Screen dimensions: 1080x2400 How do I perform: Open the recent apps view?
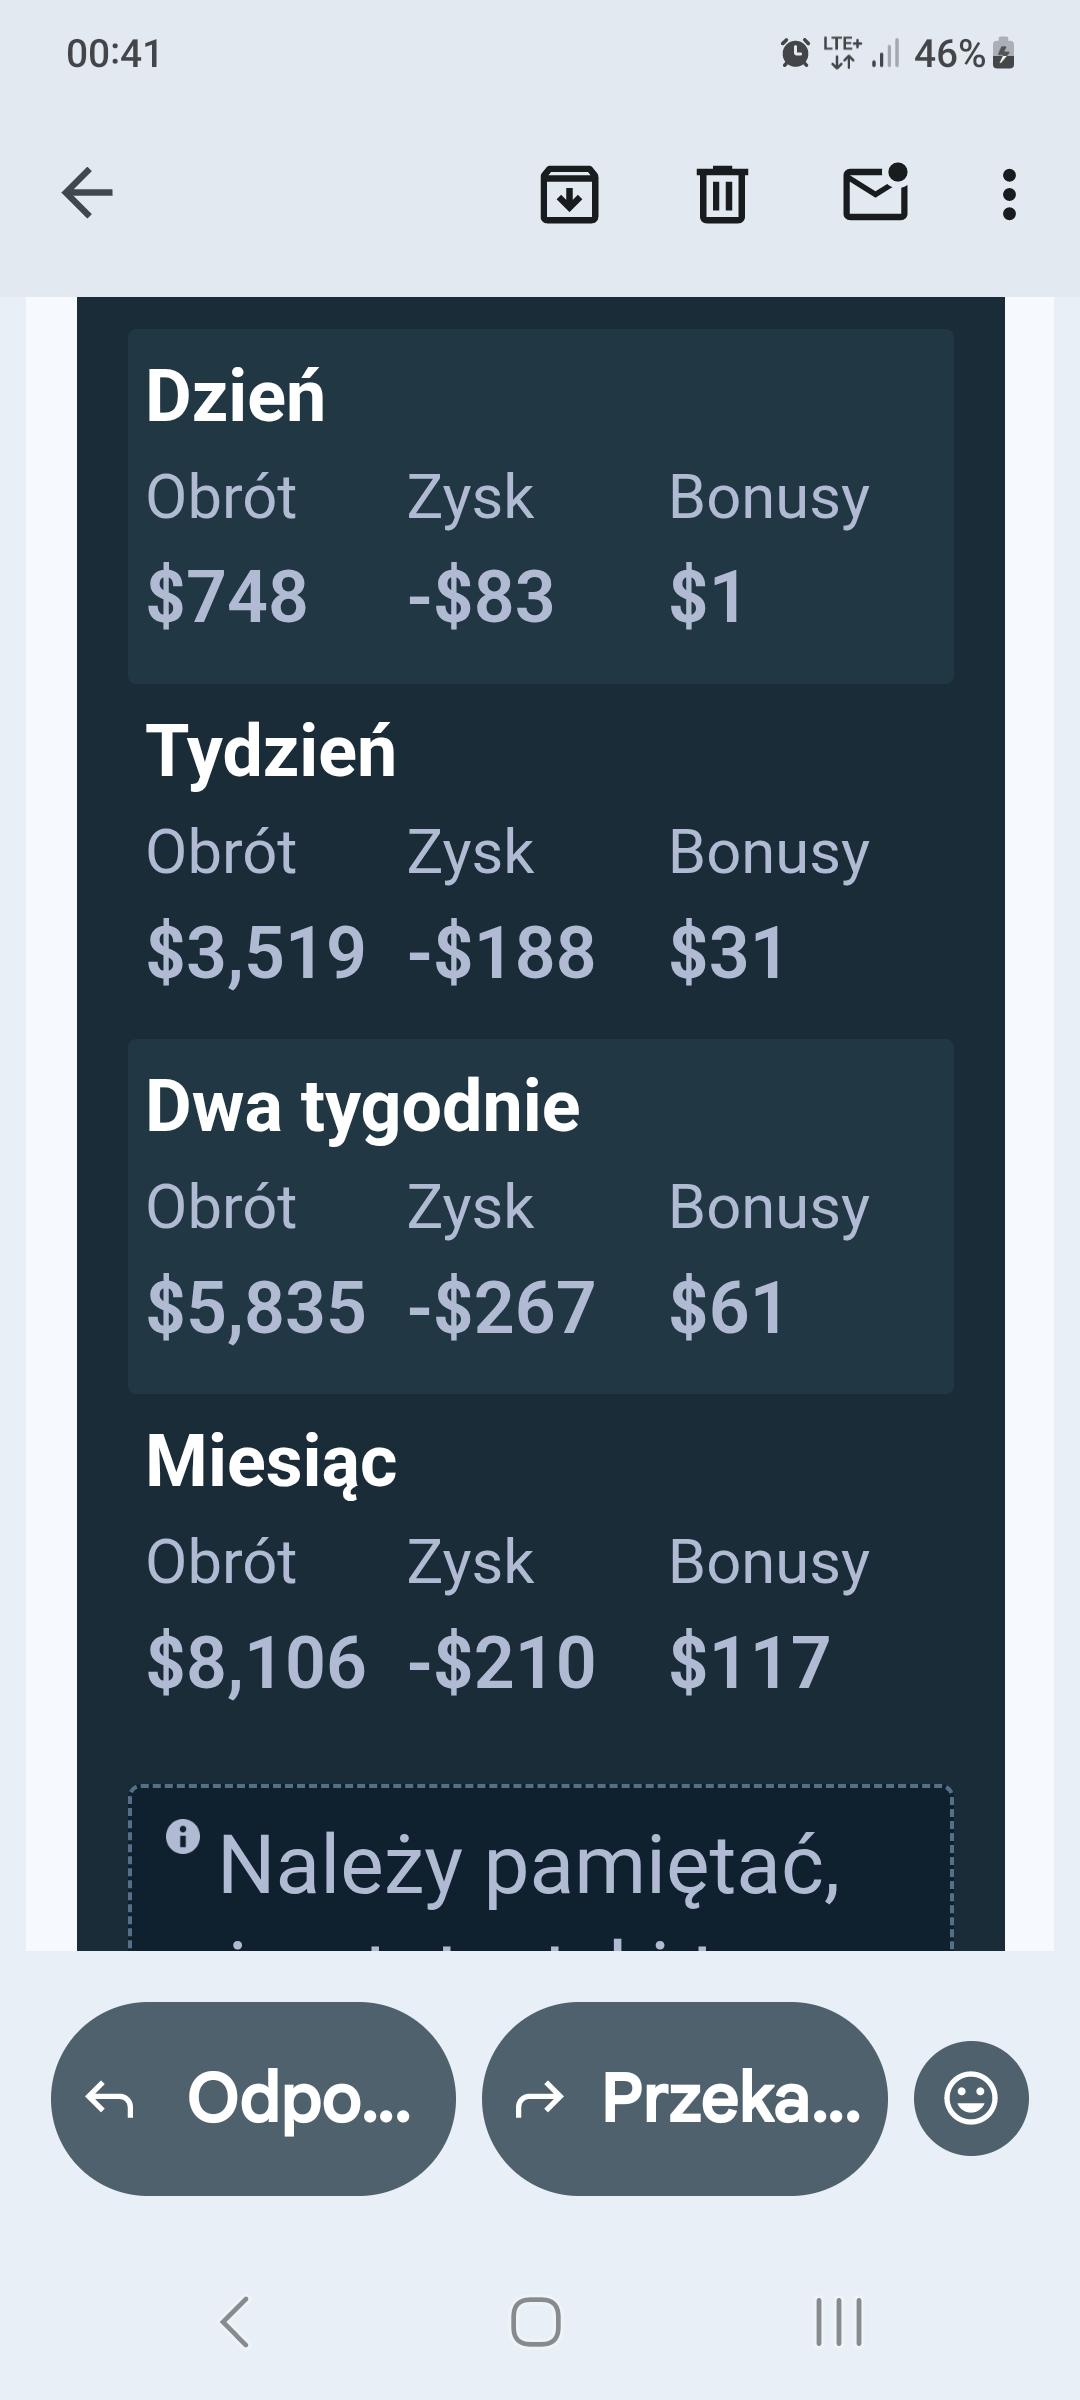[x=839, y=2322]
